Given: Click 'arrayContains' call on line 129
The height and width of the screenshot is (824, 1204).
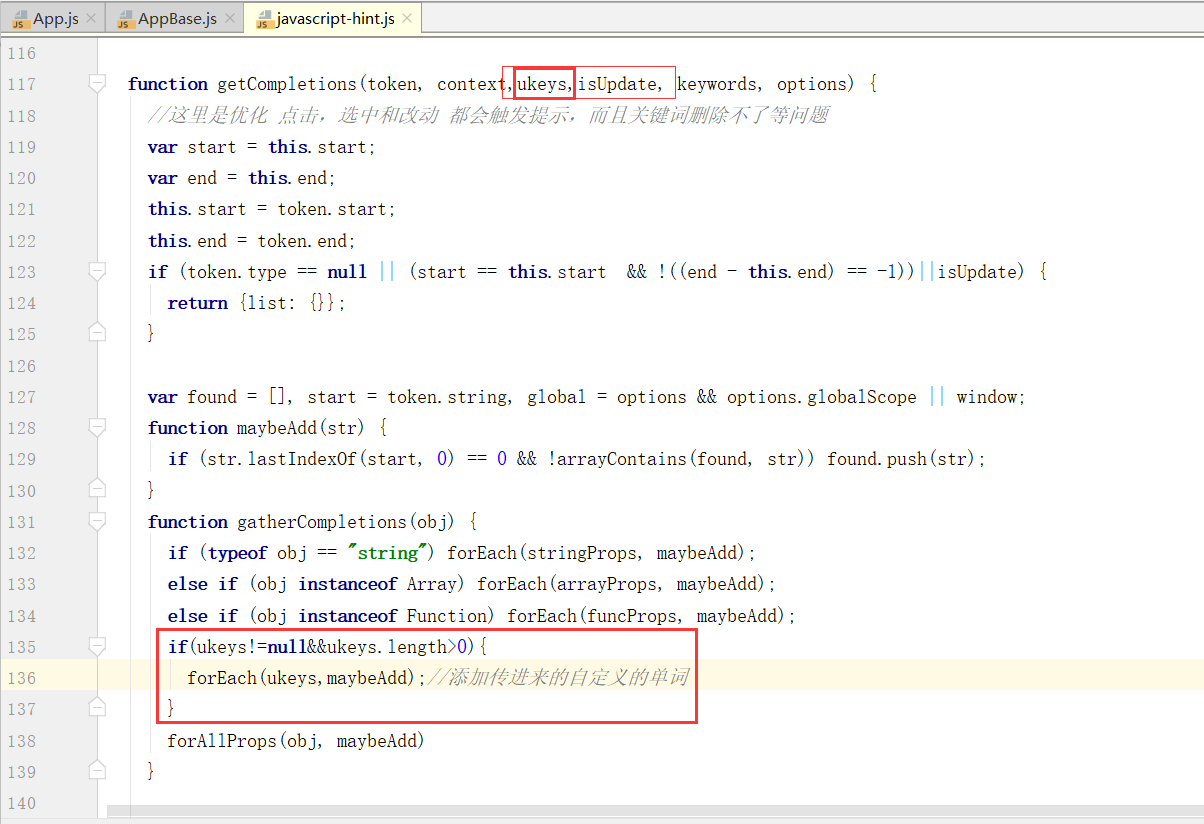Looking at the screenshot, I should pyautogui.click(x=622, y=459).
